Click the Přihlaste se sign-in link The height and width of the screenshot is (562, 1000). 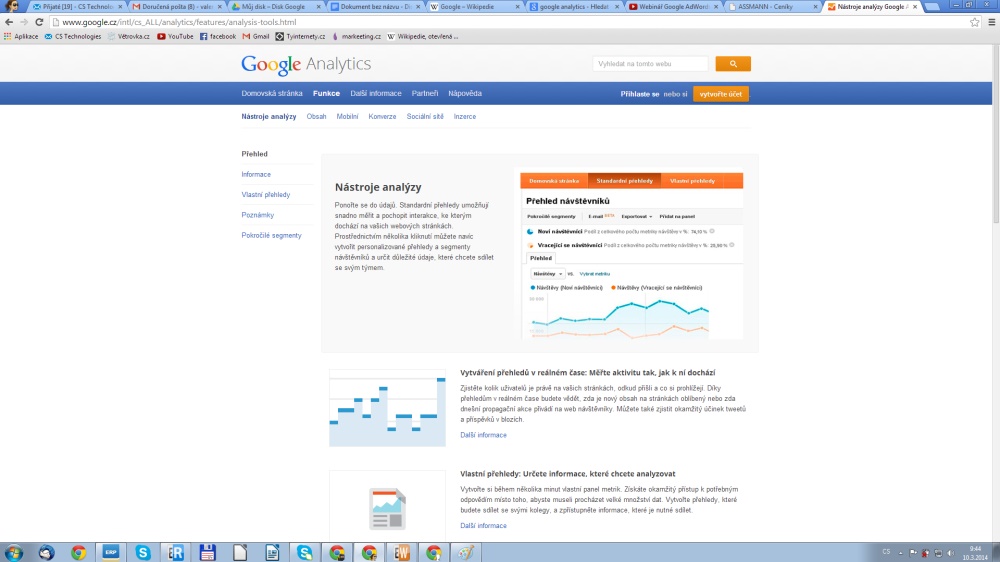point(640,94)
